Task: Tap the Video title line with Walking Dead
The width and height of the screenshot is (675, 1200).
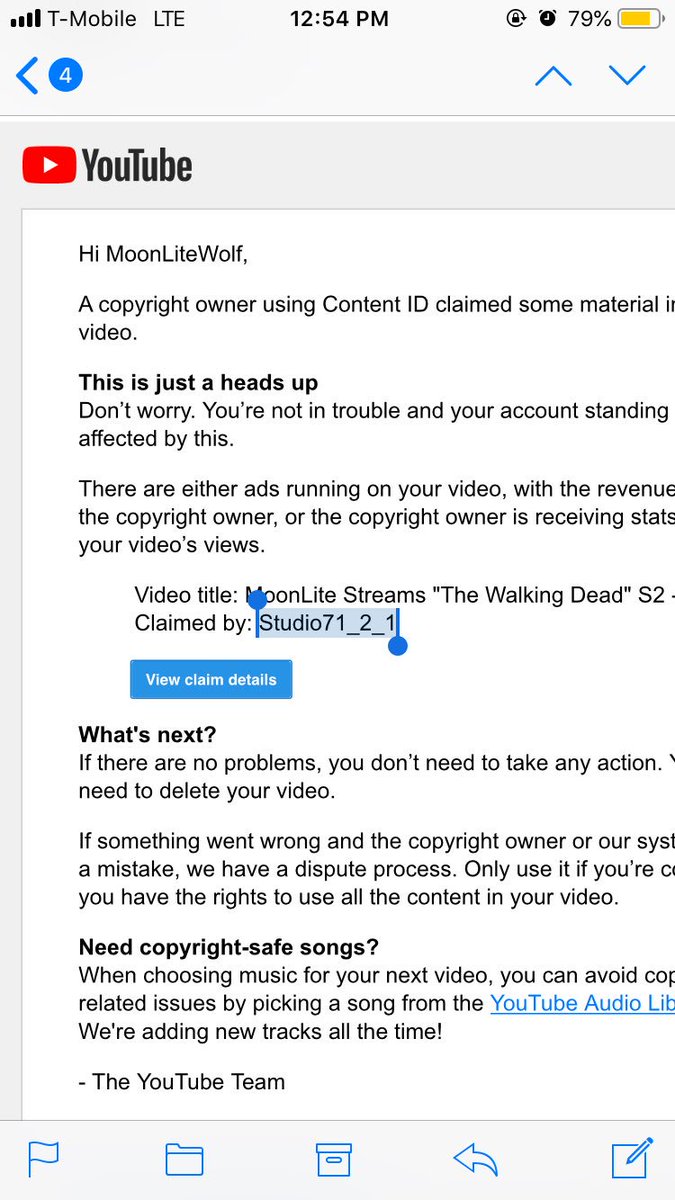Action: [x=405, y=595]
